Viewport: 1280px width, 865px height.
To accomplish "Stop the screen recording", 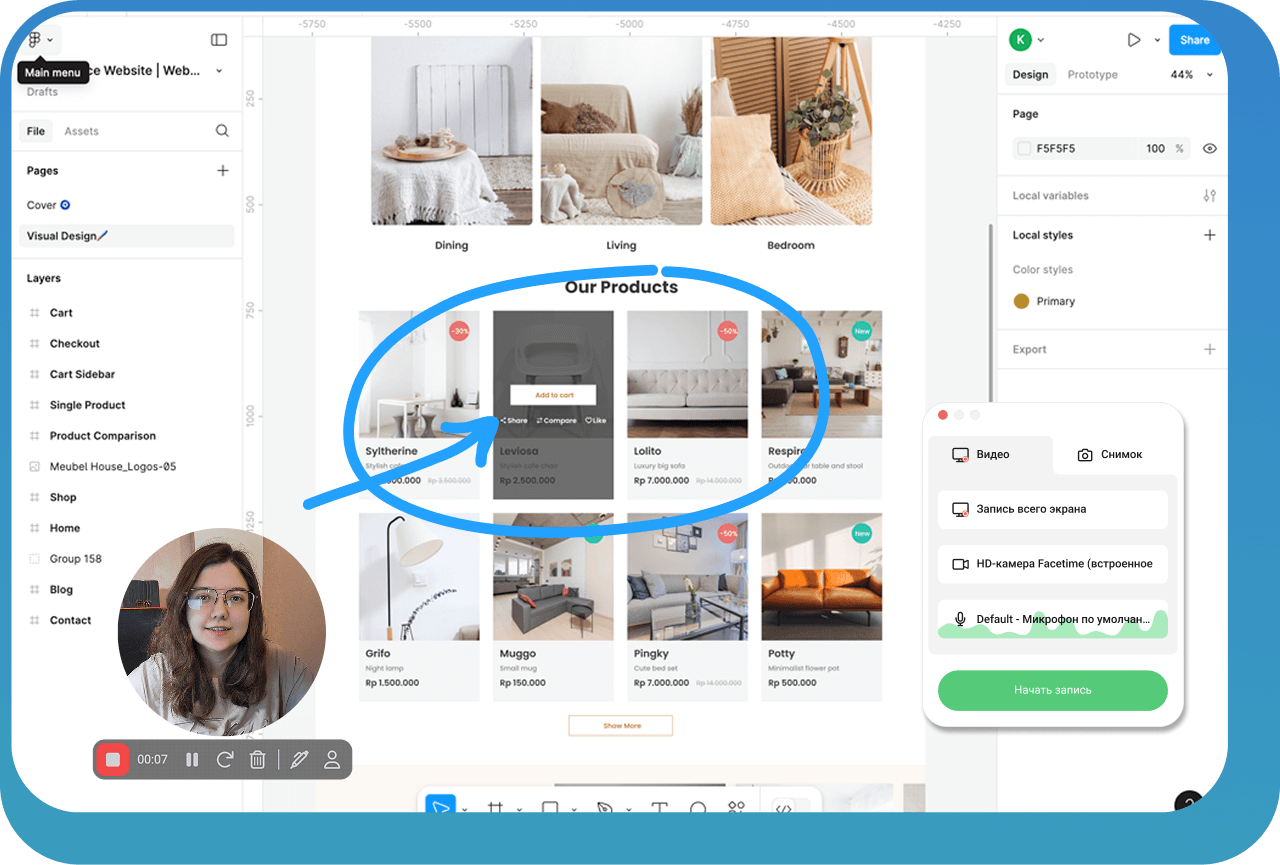I will (113, 760).
